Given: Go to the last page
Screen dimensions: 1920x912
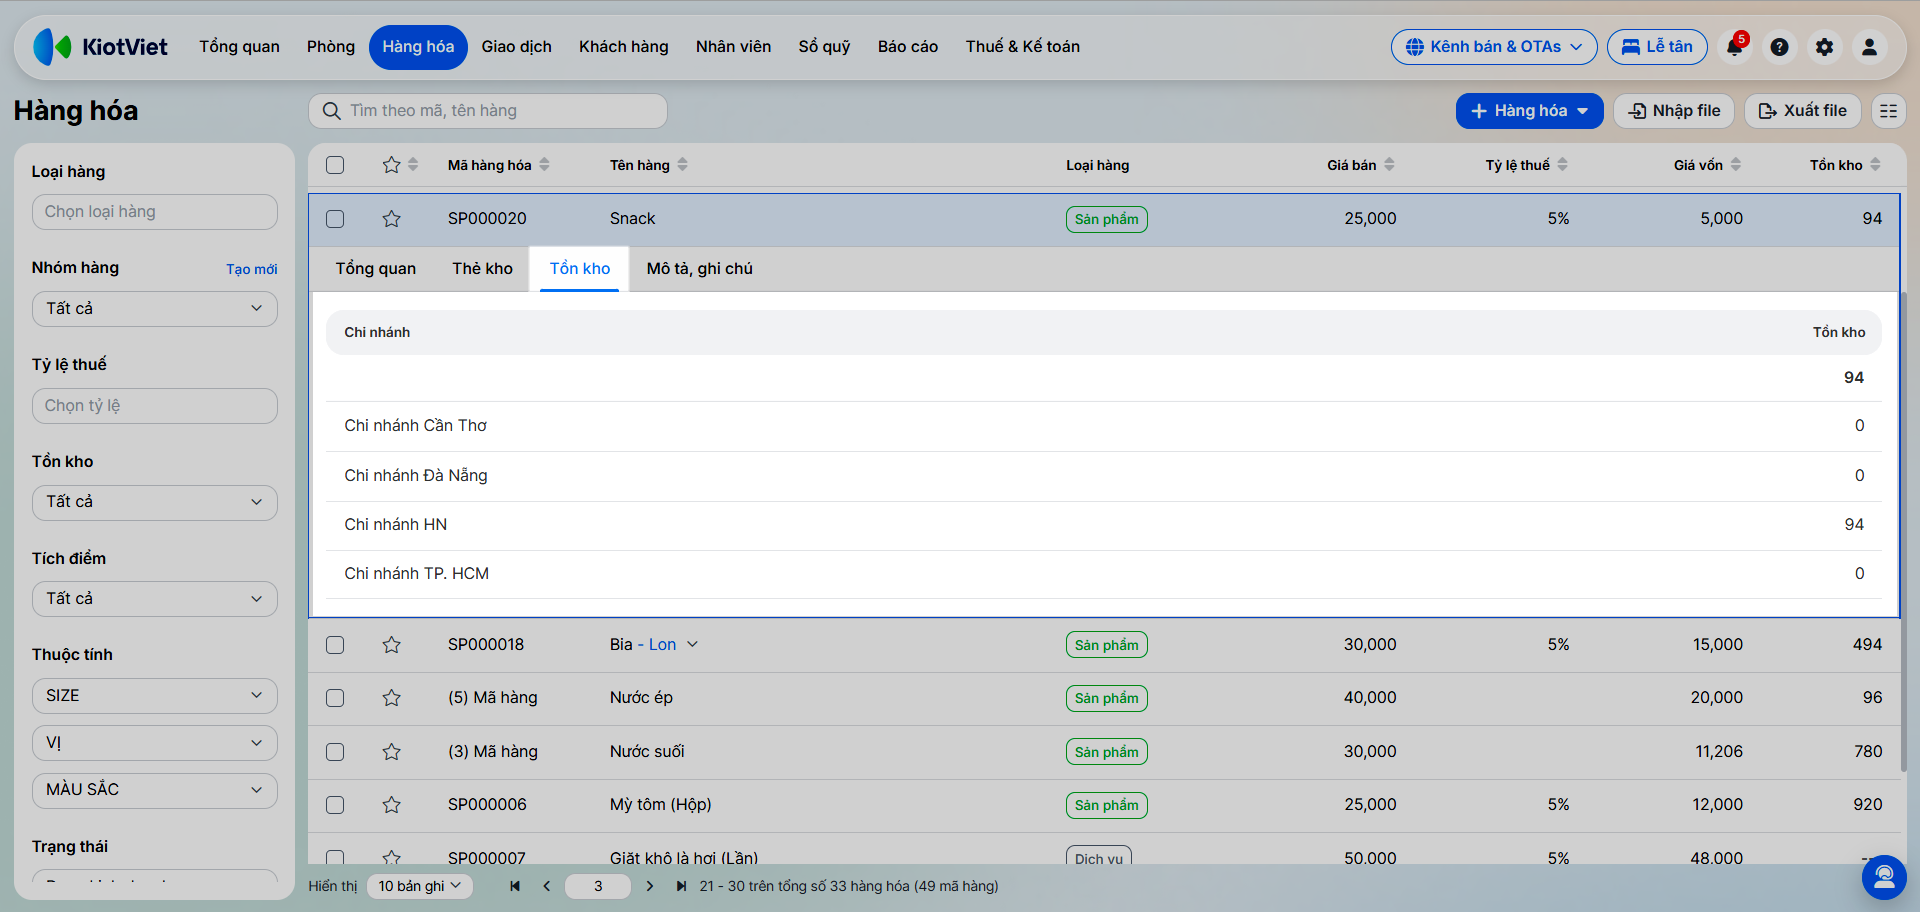Looking at the screenshot, I should point(681,886).
